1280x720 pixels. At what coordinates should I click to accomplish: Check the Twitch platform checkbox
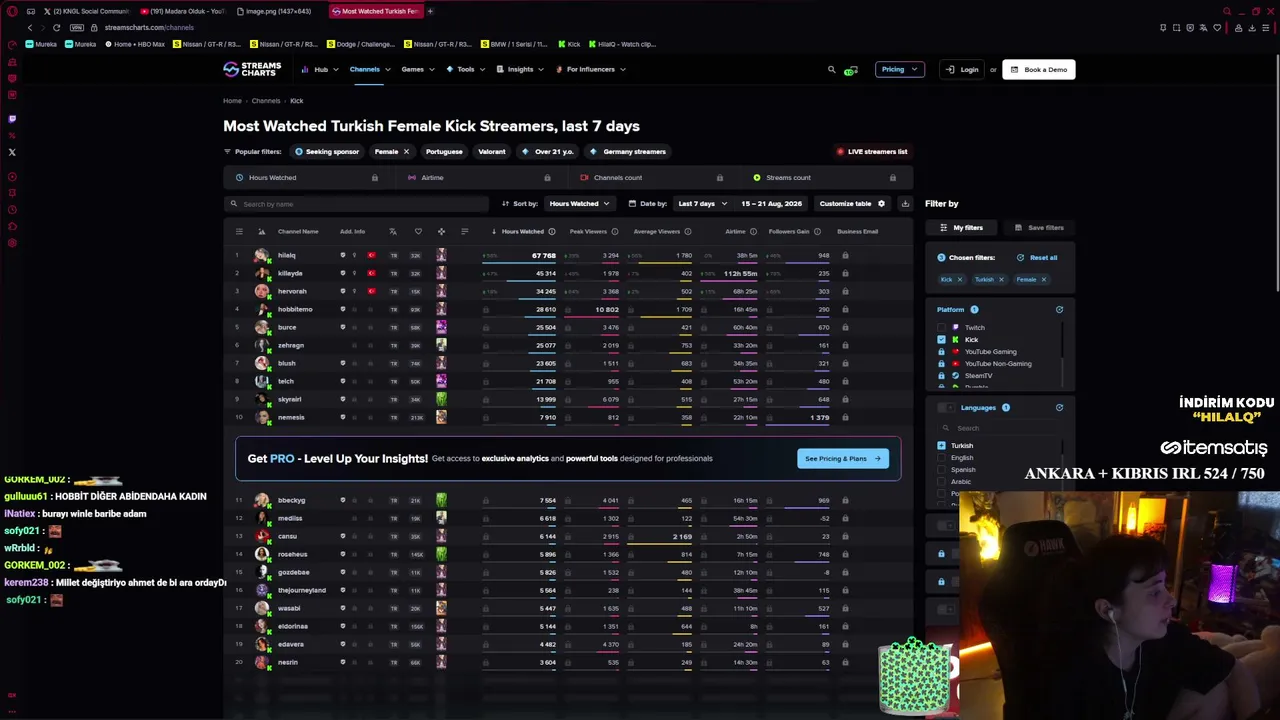point(941,328)
